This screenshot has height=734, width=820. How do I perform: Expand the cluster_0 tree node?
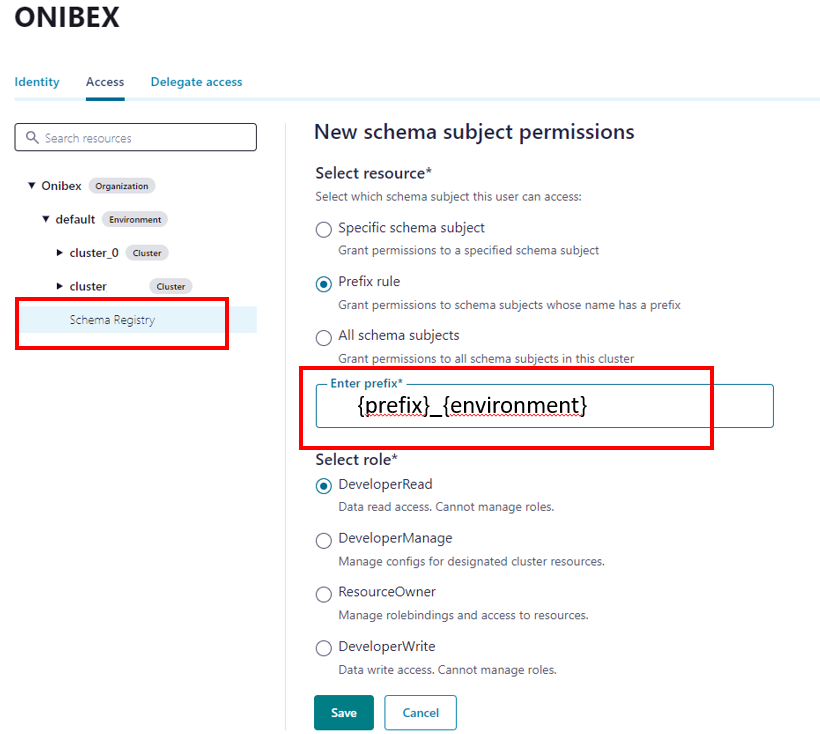click(60, 253)
